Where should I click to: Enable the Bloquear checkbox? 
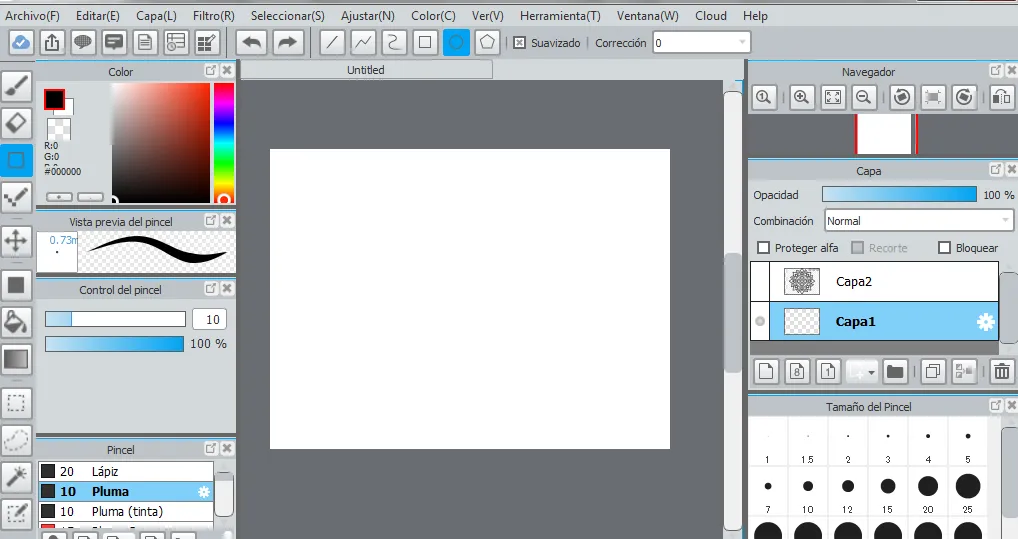[945, 247]
